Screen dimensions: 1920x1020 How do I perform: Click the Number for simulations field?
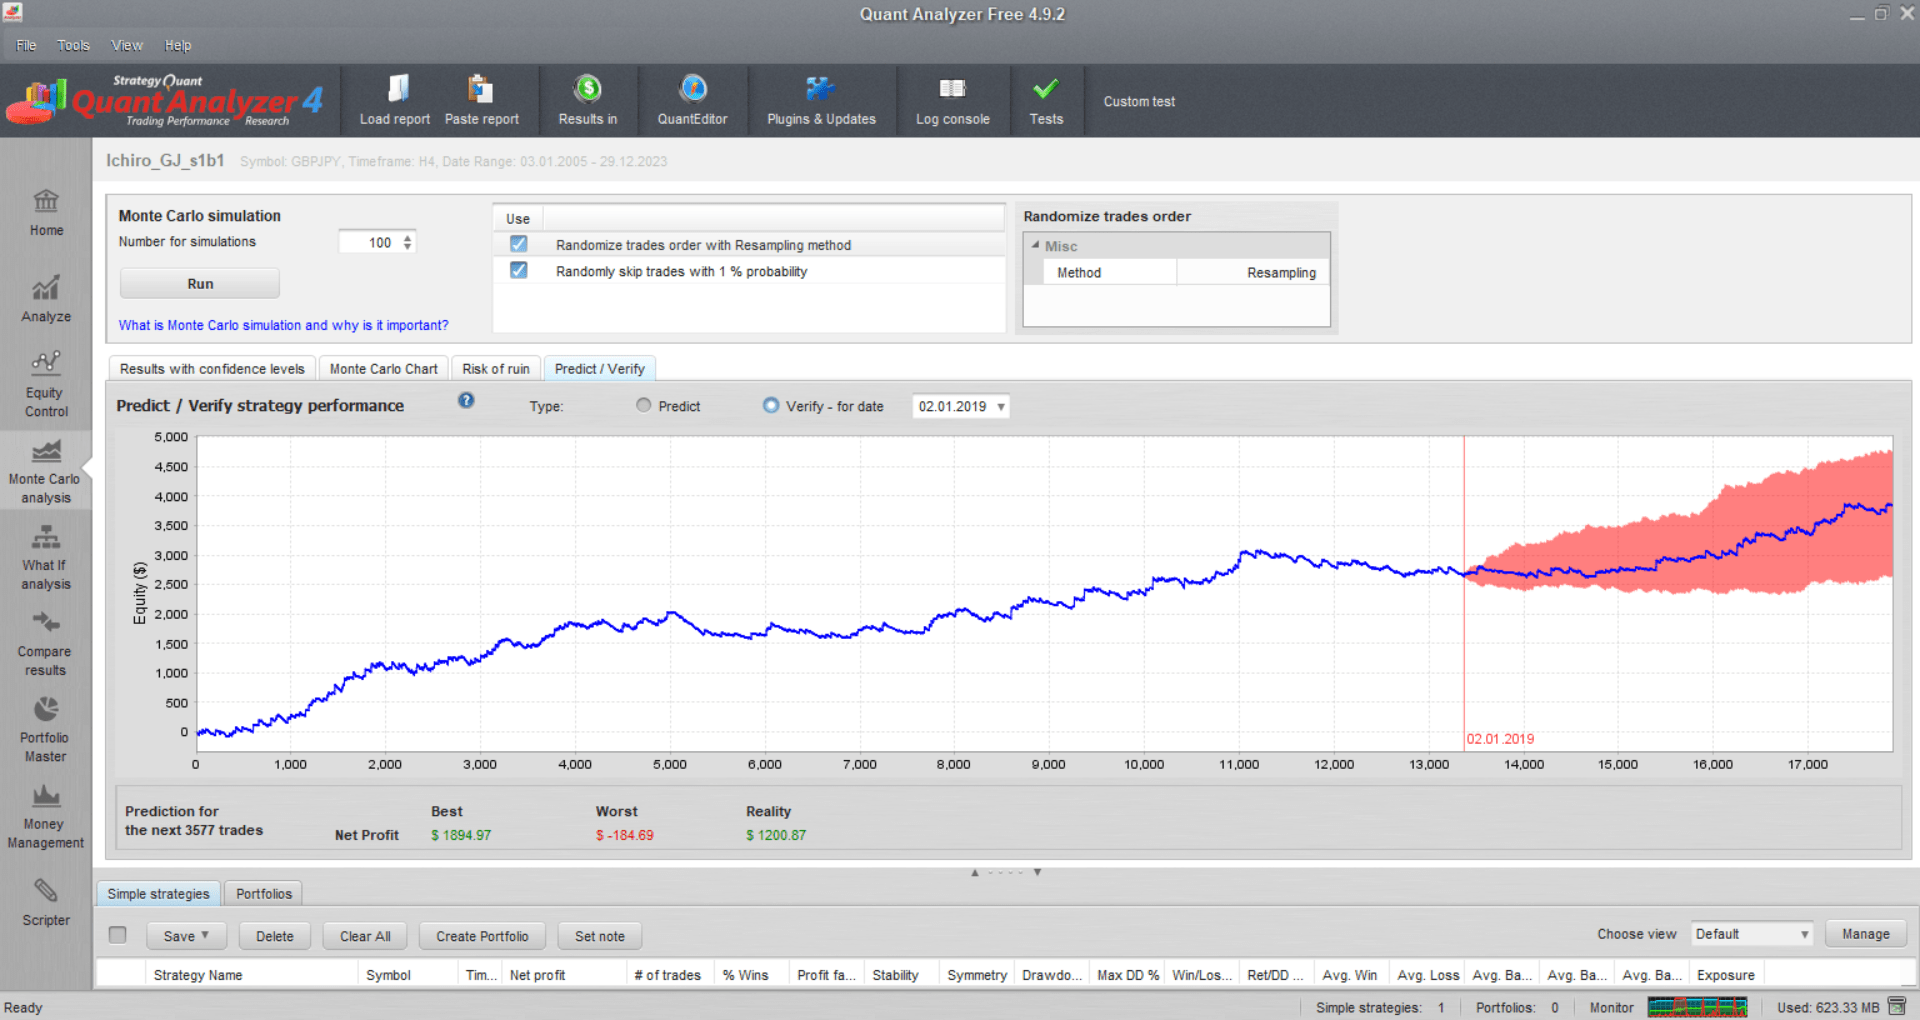[370, 242]
